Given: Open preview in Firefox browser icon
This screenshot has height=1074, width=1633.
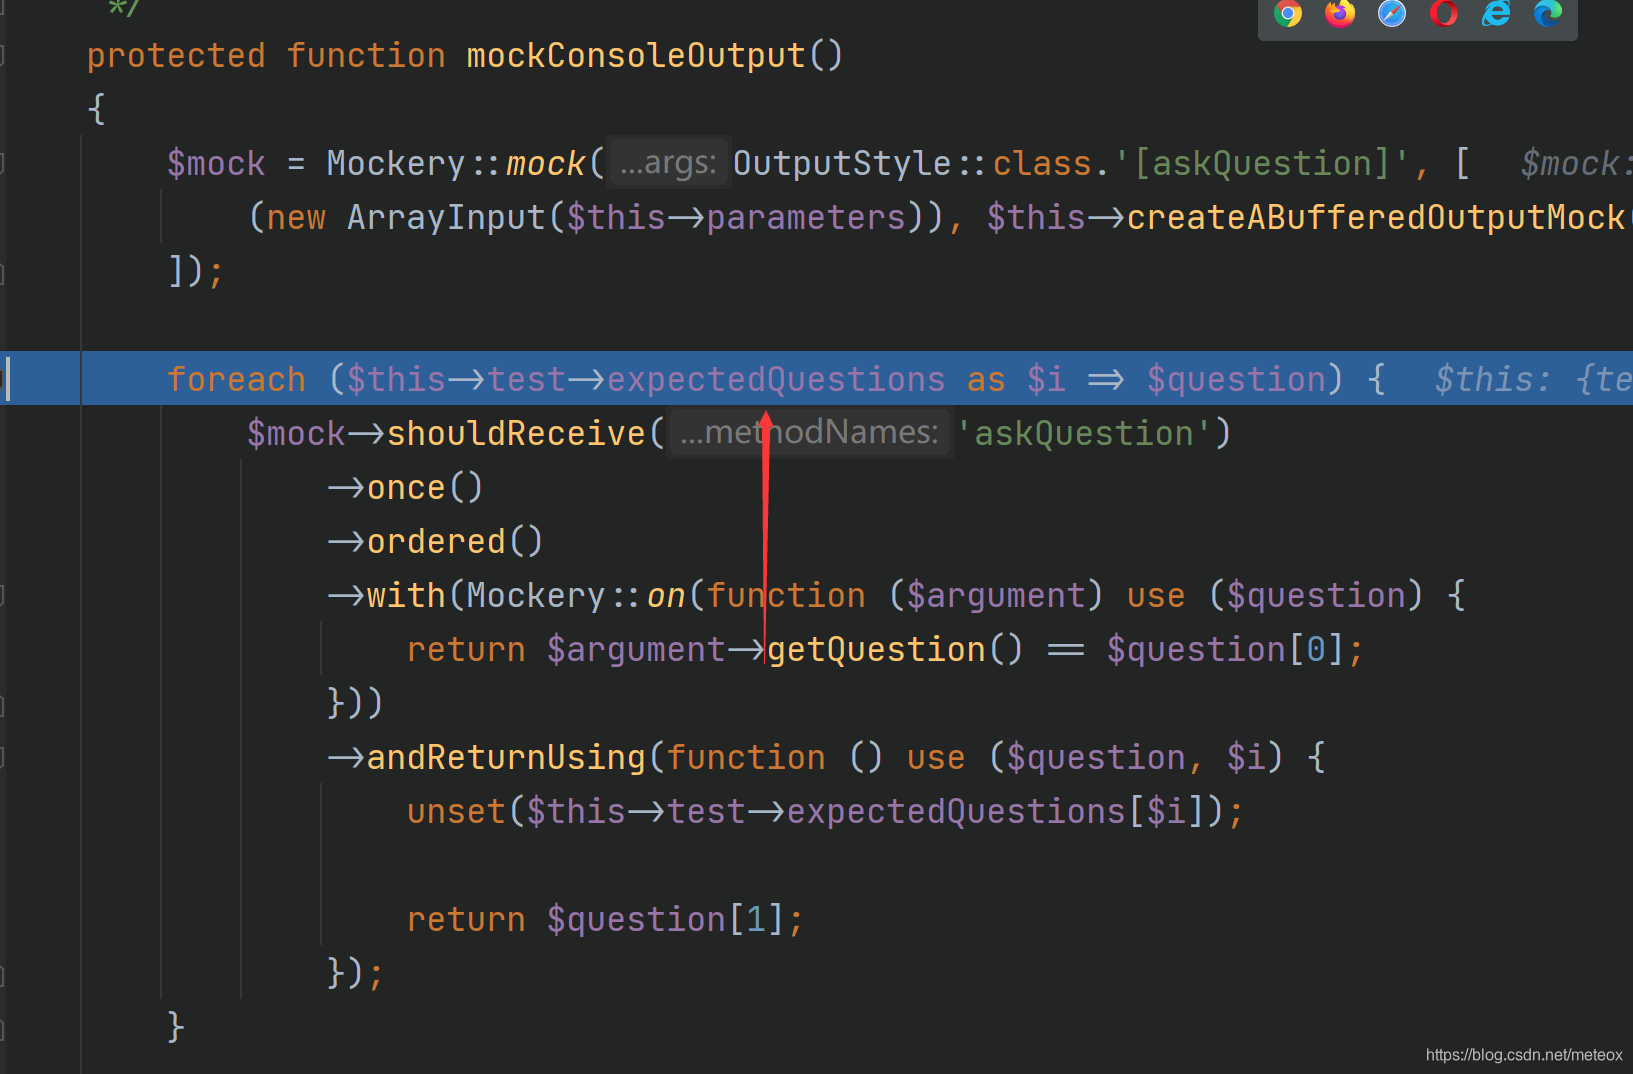Looking at the screenshot, I should tap(1340, 13).
